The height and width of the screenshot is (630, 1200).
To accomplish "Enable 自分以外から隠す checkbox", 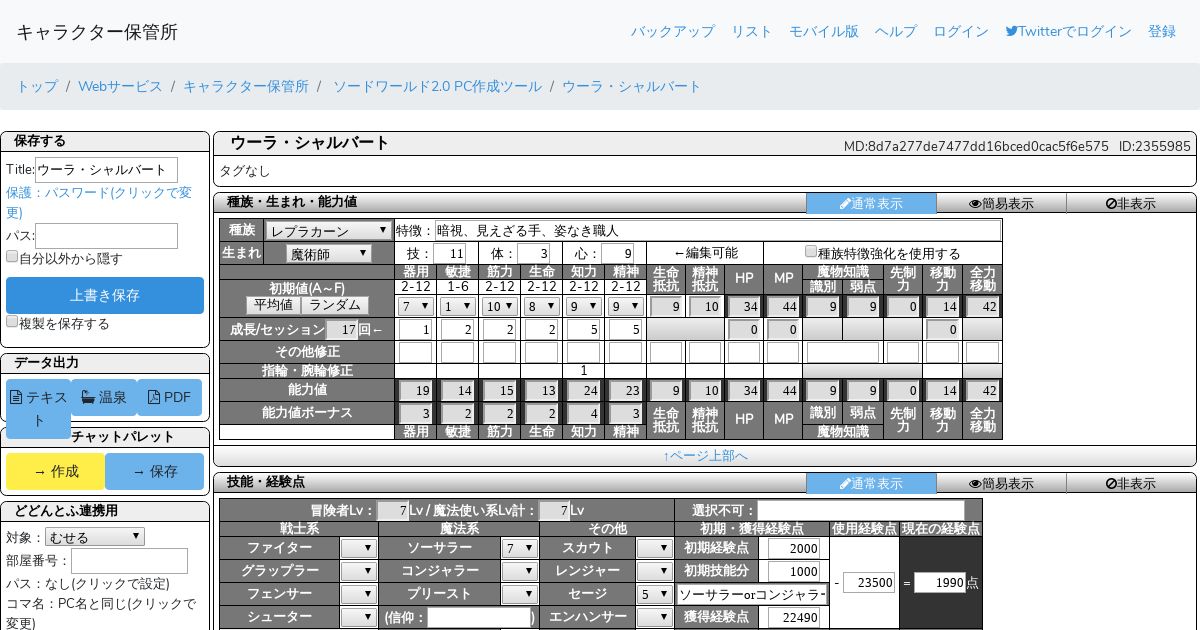I will click(12, 257).
